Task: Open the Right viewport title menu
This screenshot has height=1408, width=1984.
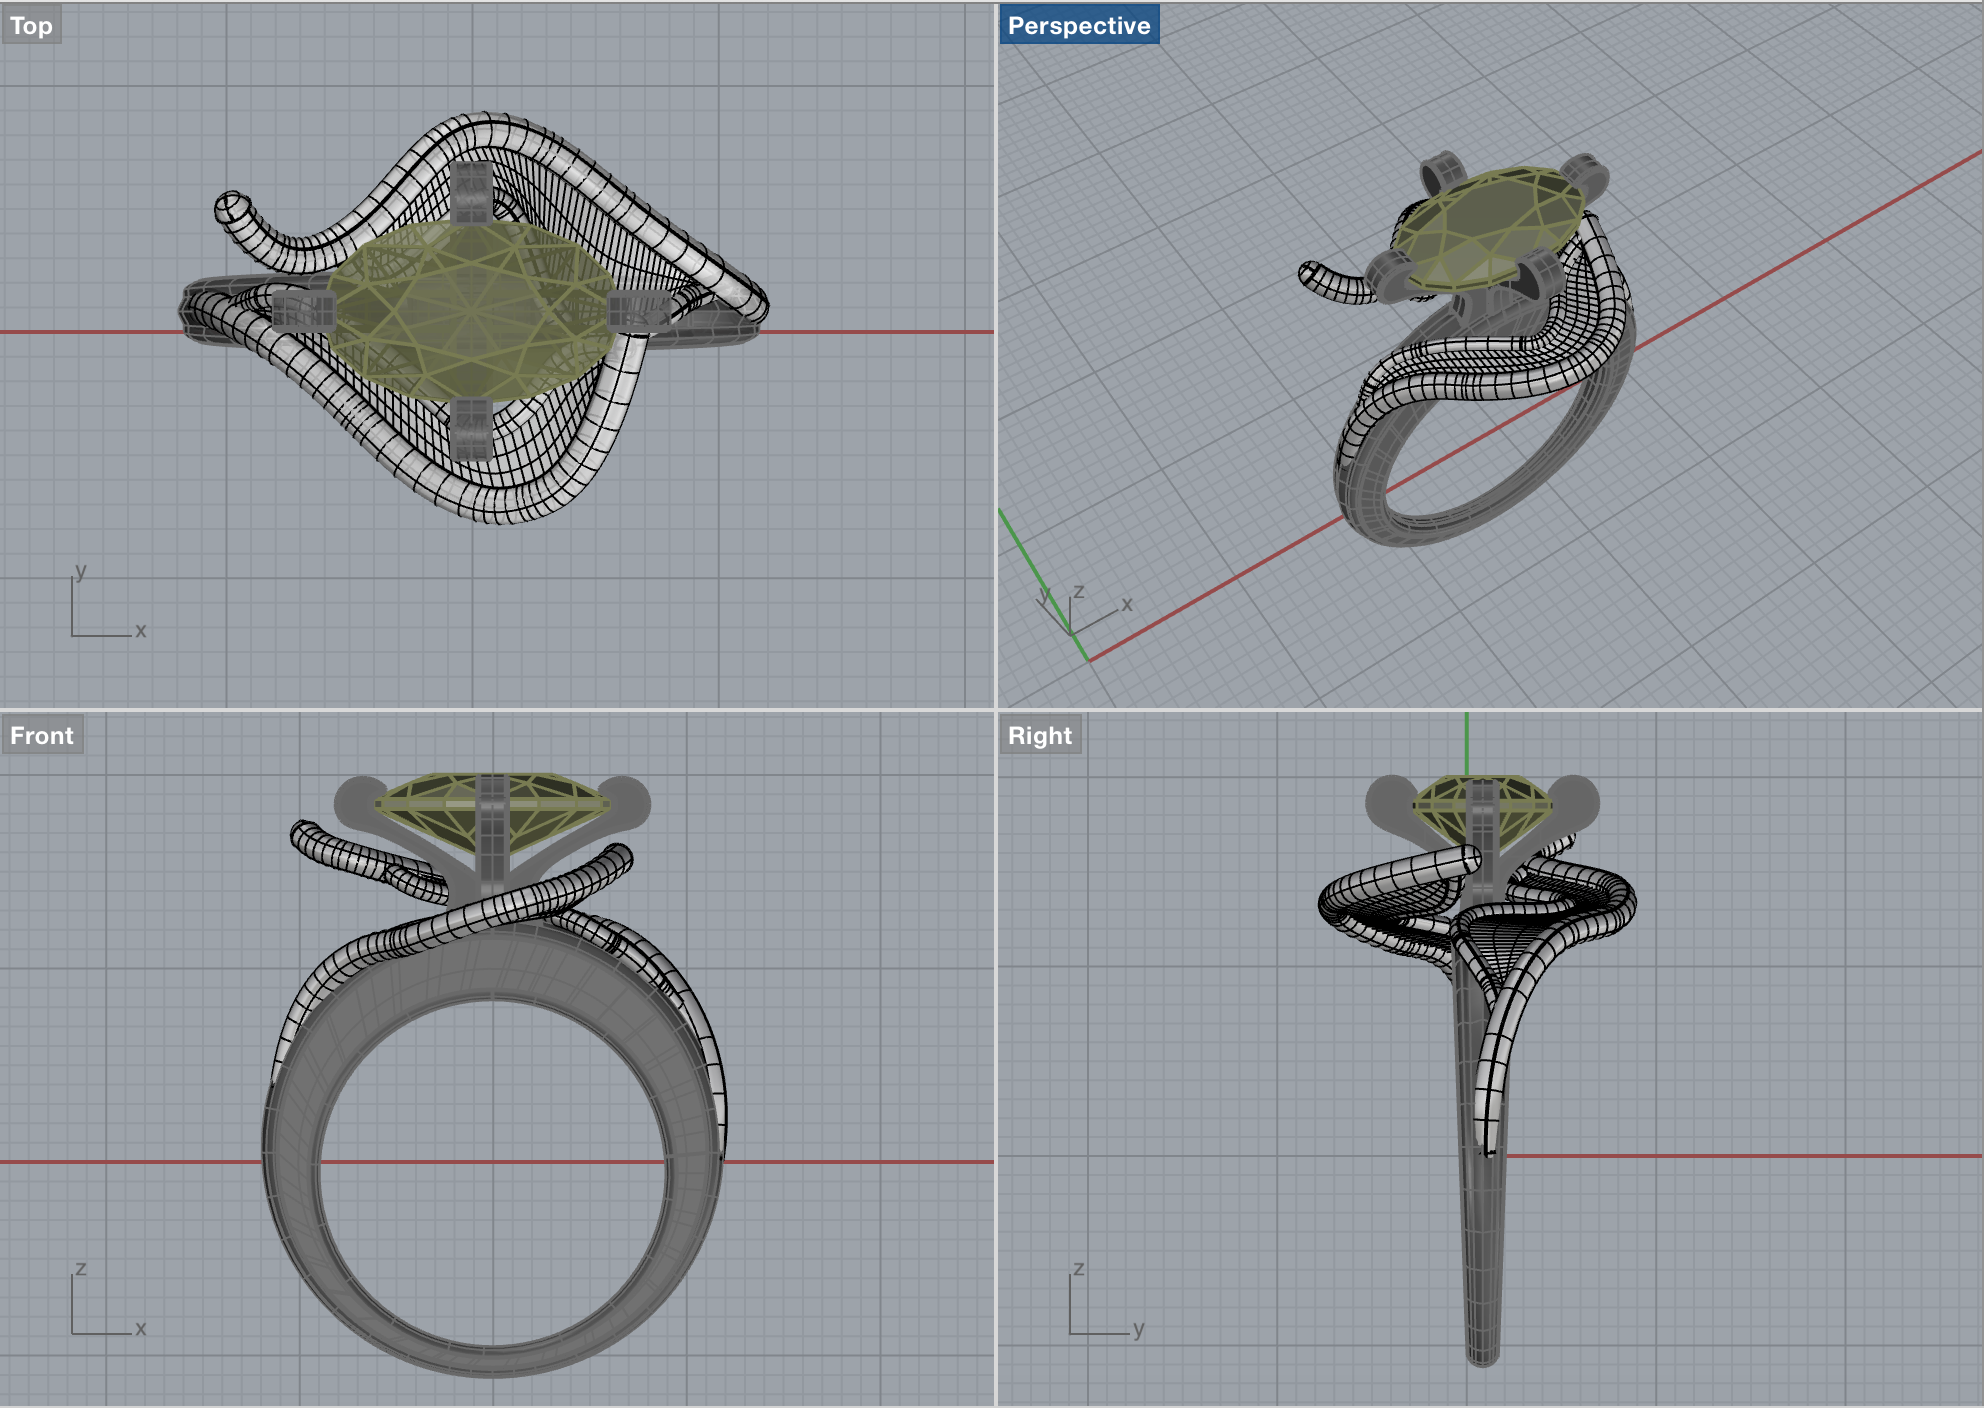Action: pos(1039,736)
